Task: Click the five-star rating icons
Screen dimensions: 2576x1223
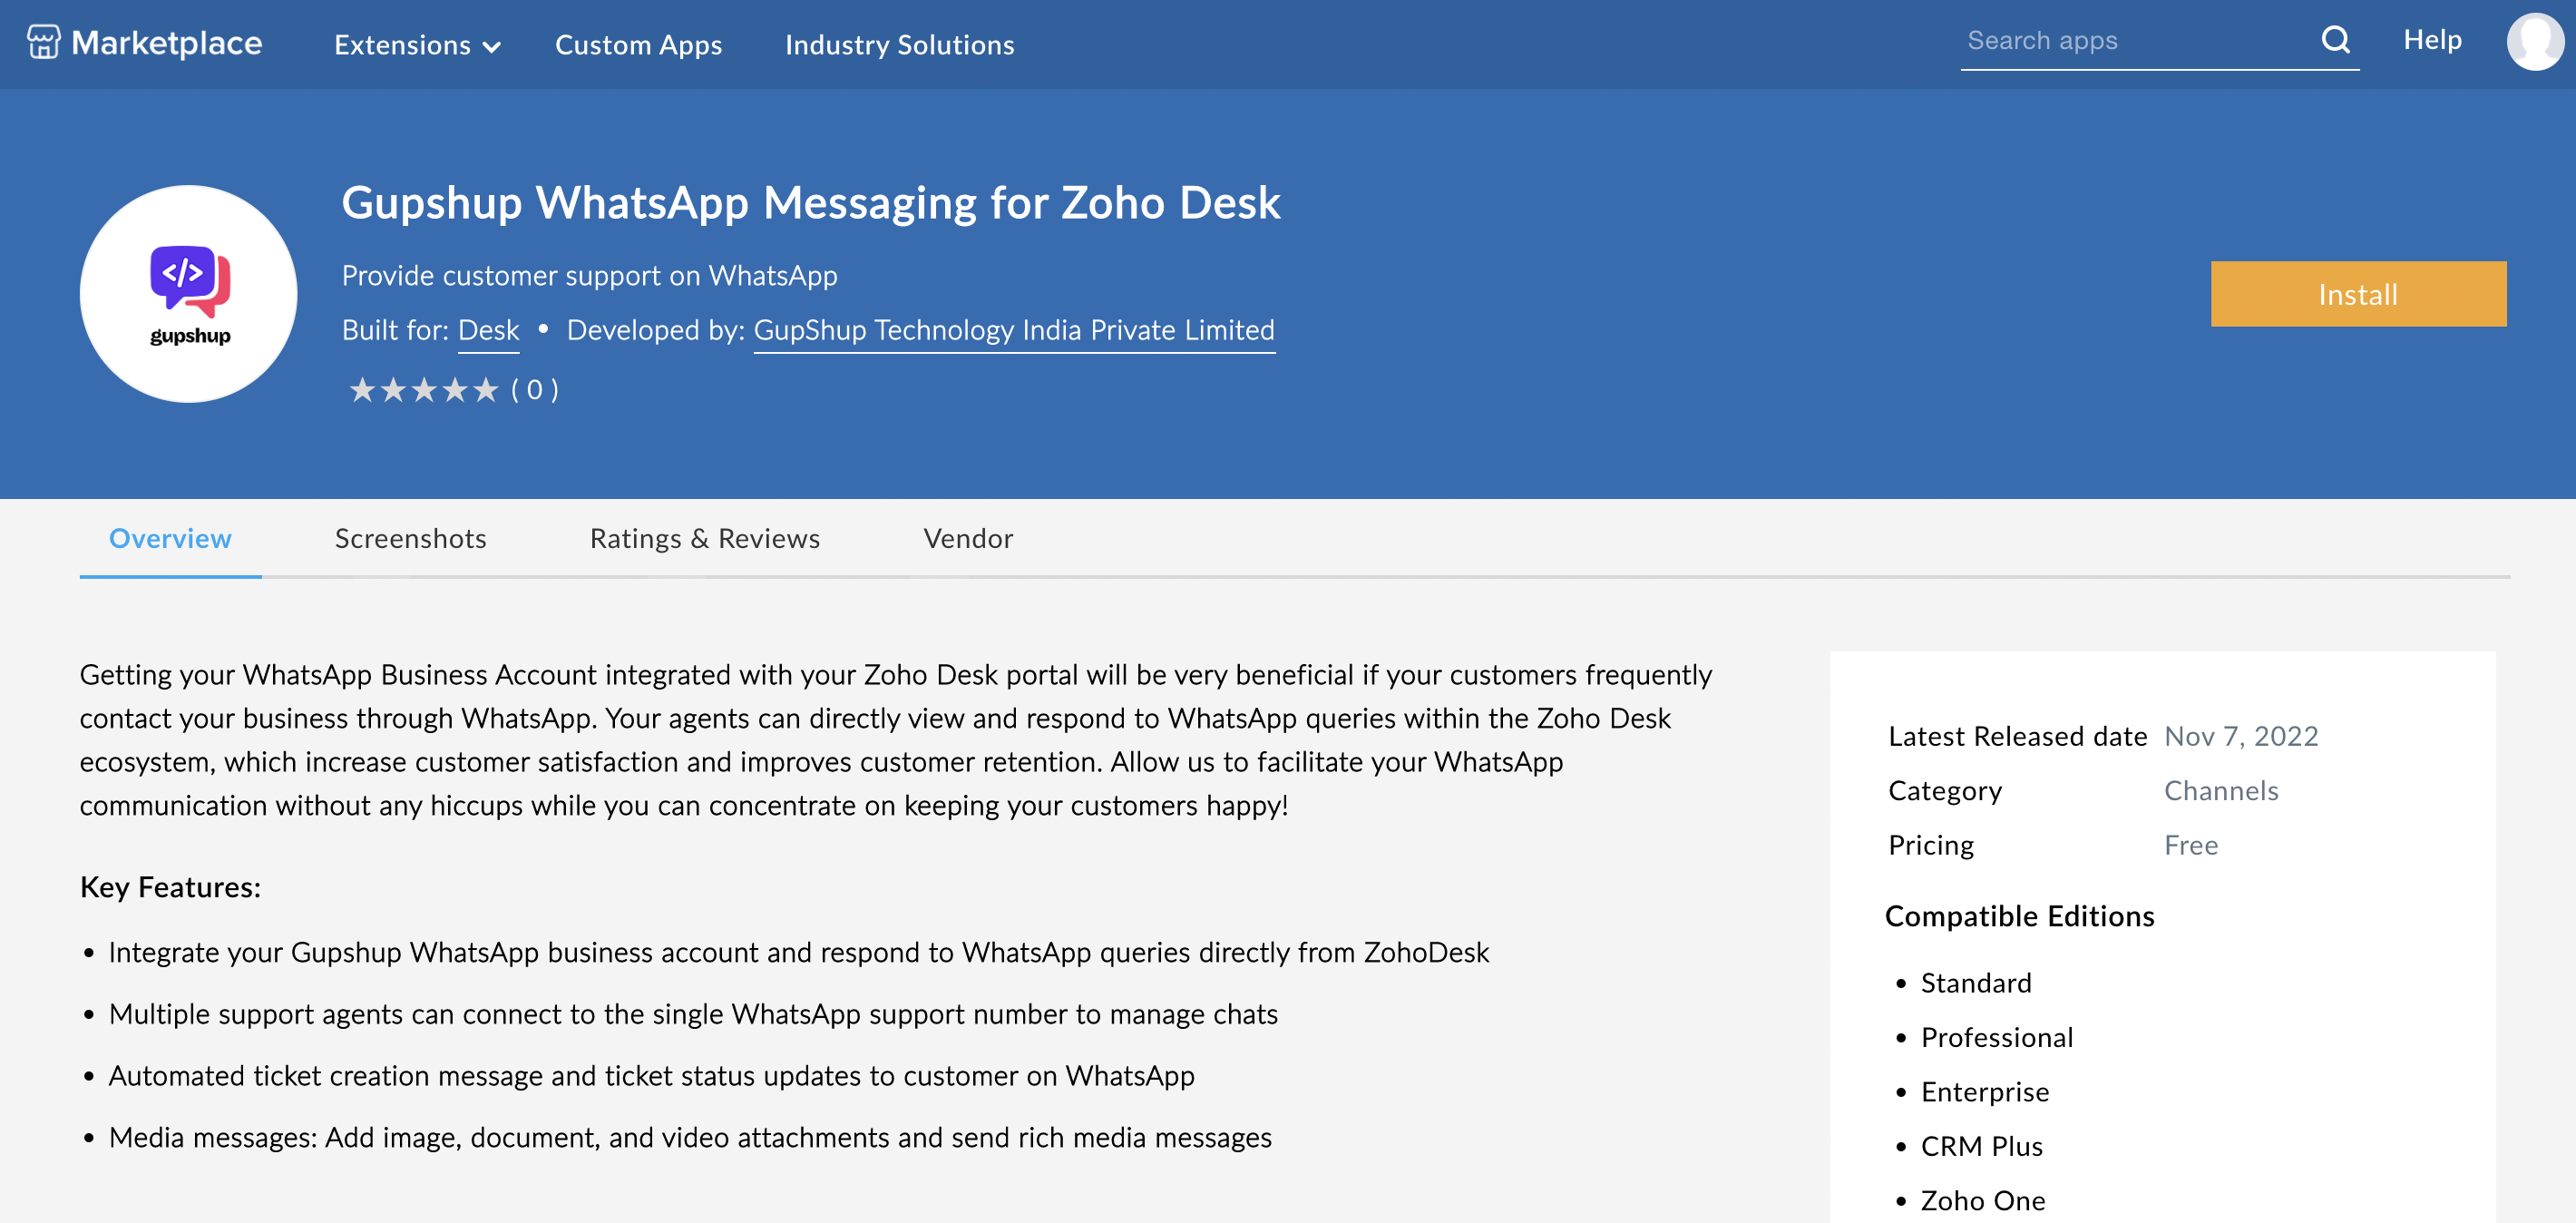Action: point(423,390)
